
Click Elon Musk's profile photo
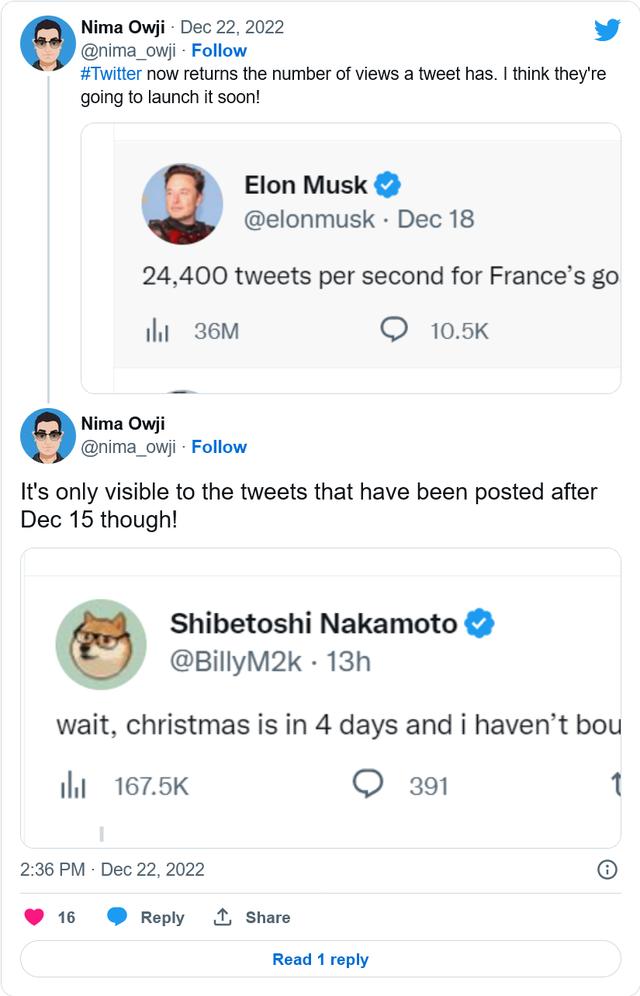point(182,204)
